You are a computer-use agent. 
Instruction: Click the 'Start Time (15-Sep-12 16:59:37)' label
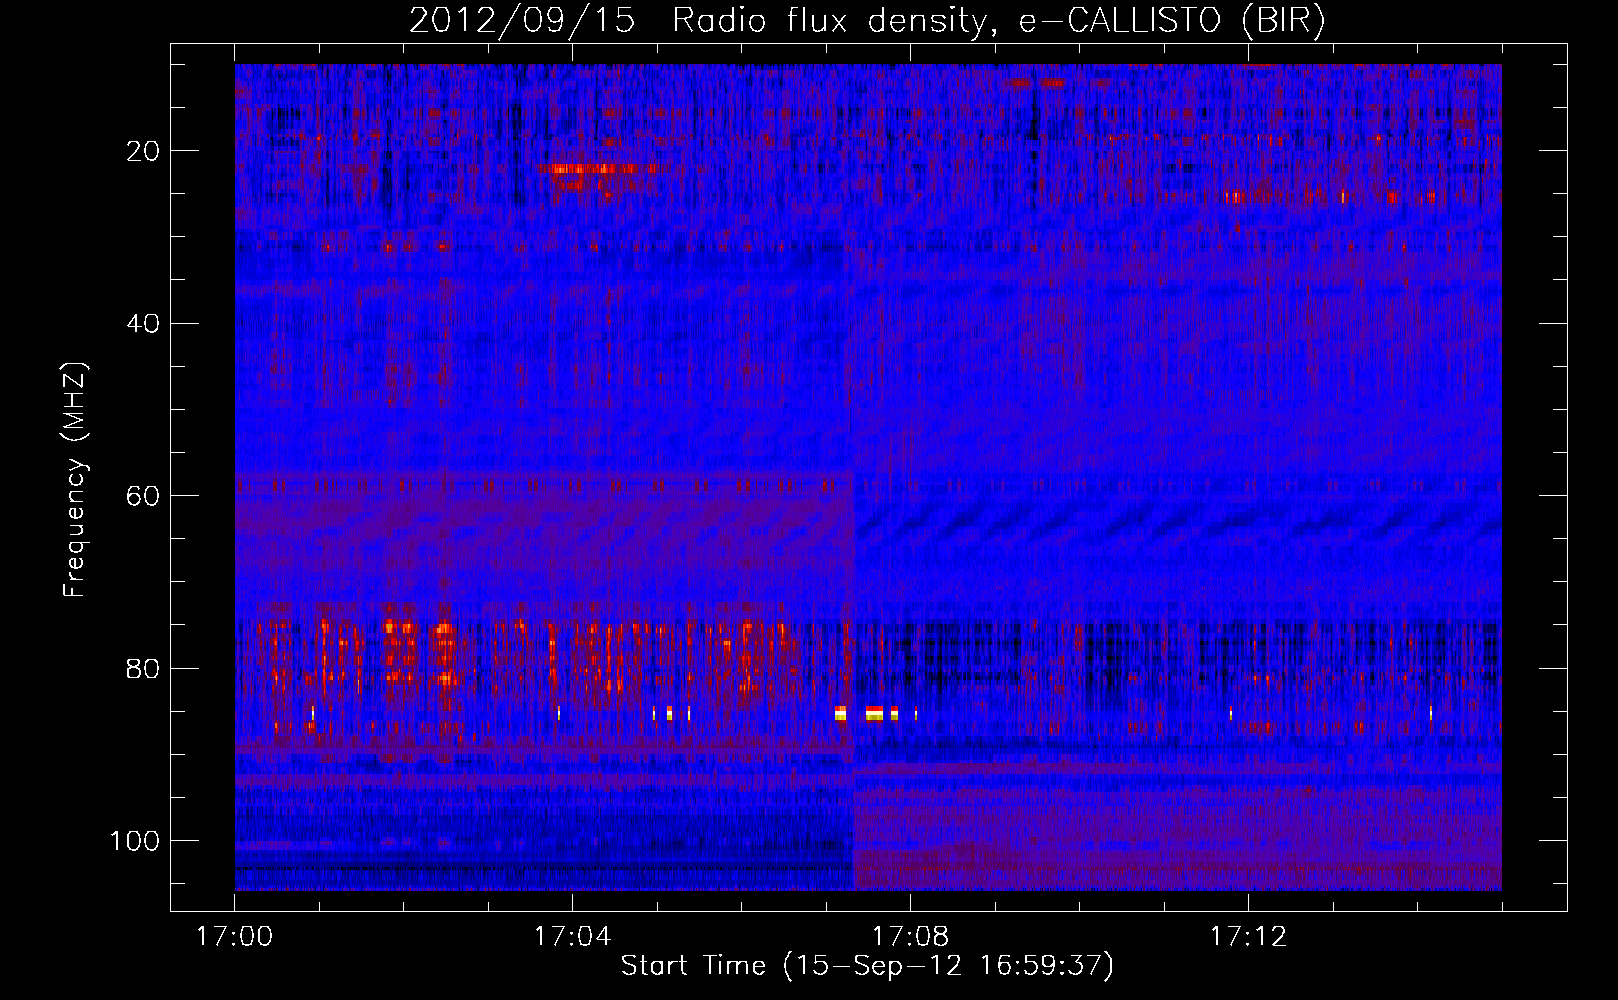[x=867, y=966]
